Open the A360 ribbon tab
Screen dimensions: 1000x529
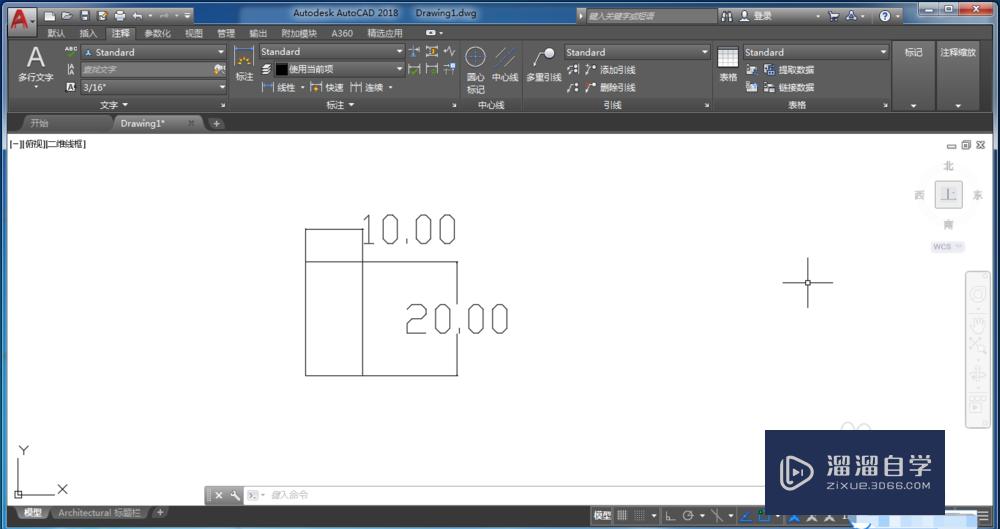click(x=342, y=33)
